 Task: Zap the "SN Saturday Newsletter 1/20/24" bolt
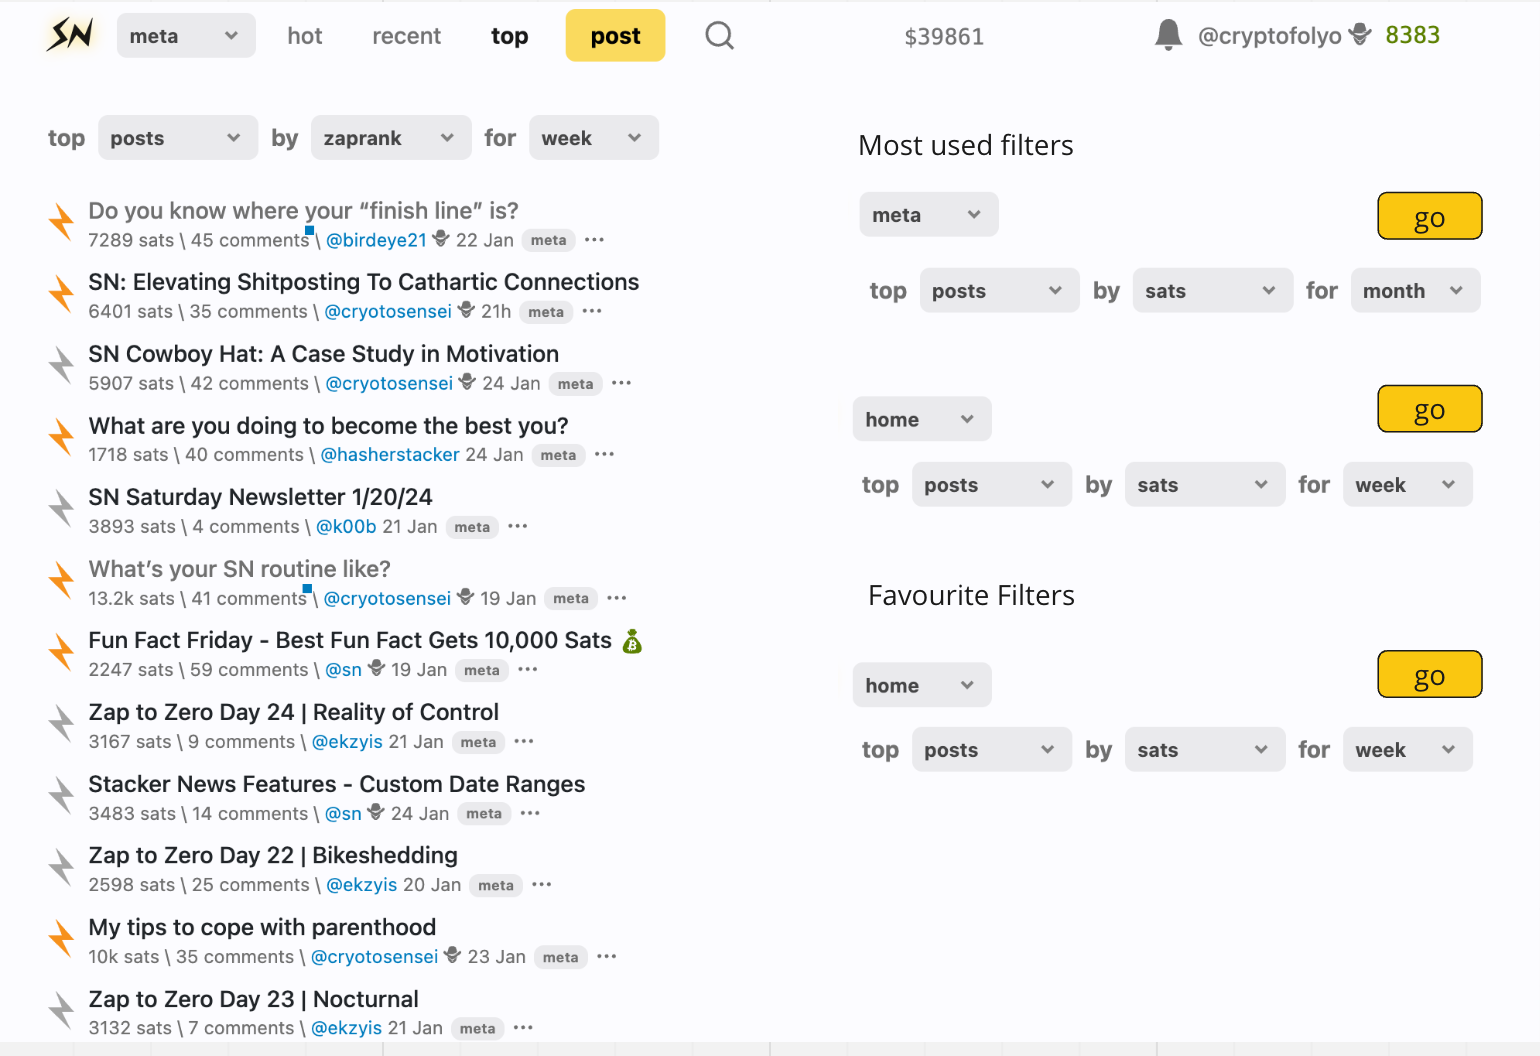coord(62,509)
